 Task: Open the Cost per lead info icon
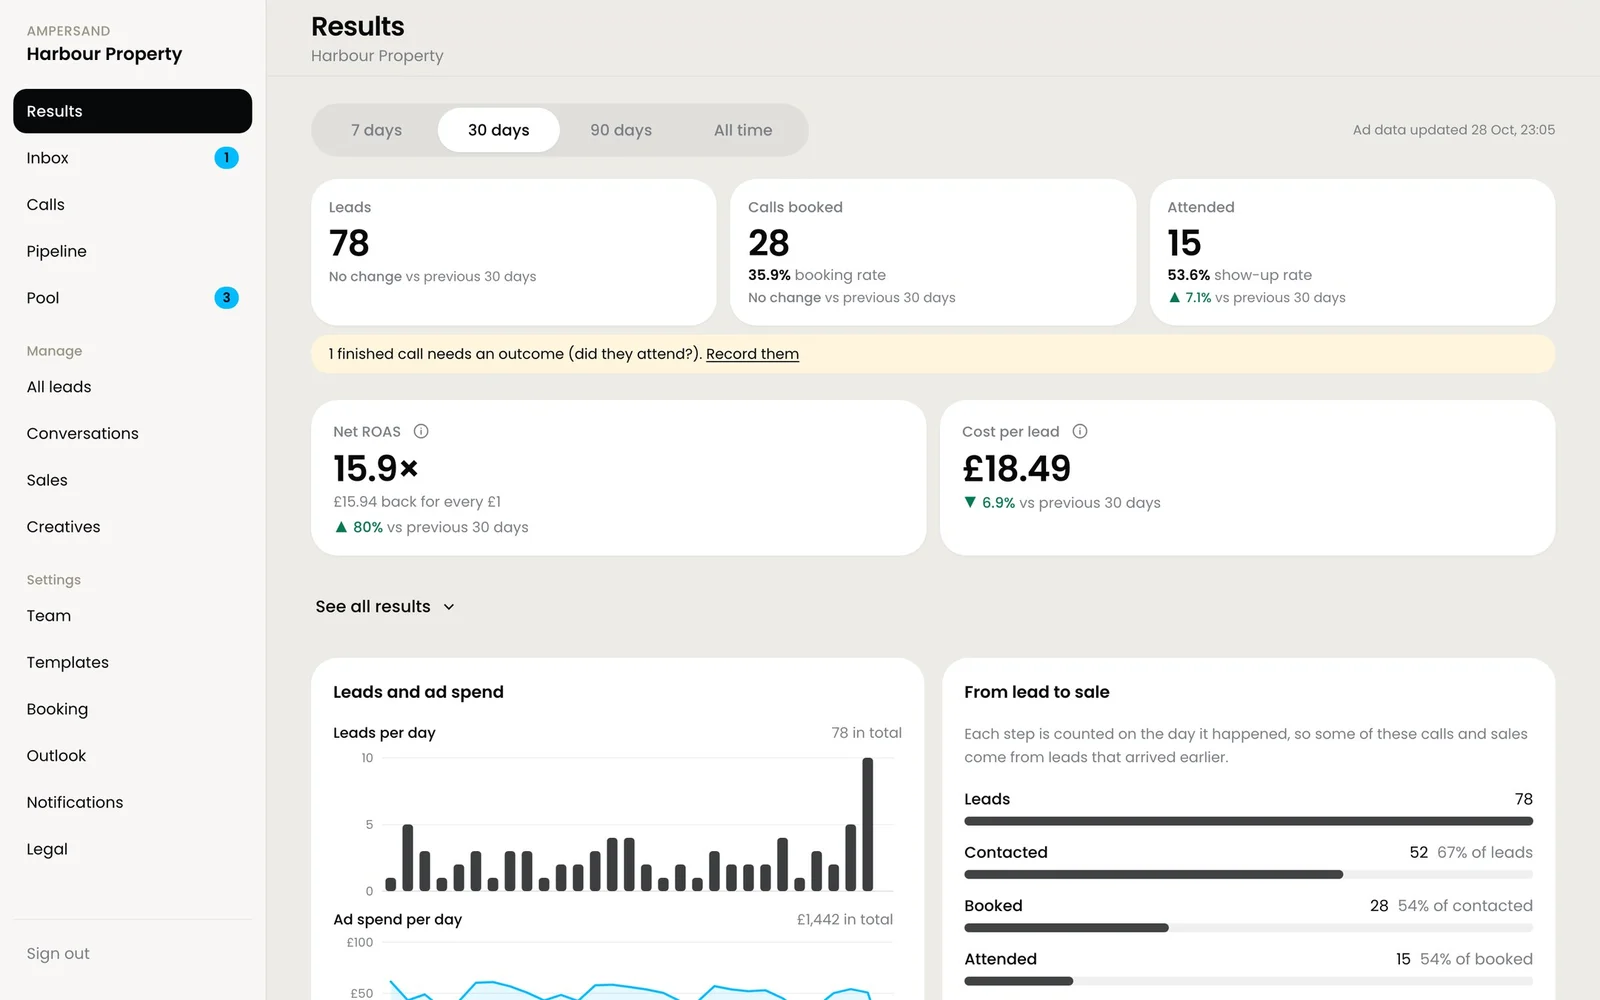(1080, 431)
